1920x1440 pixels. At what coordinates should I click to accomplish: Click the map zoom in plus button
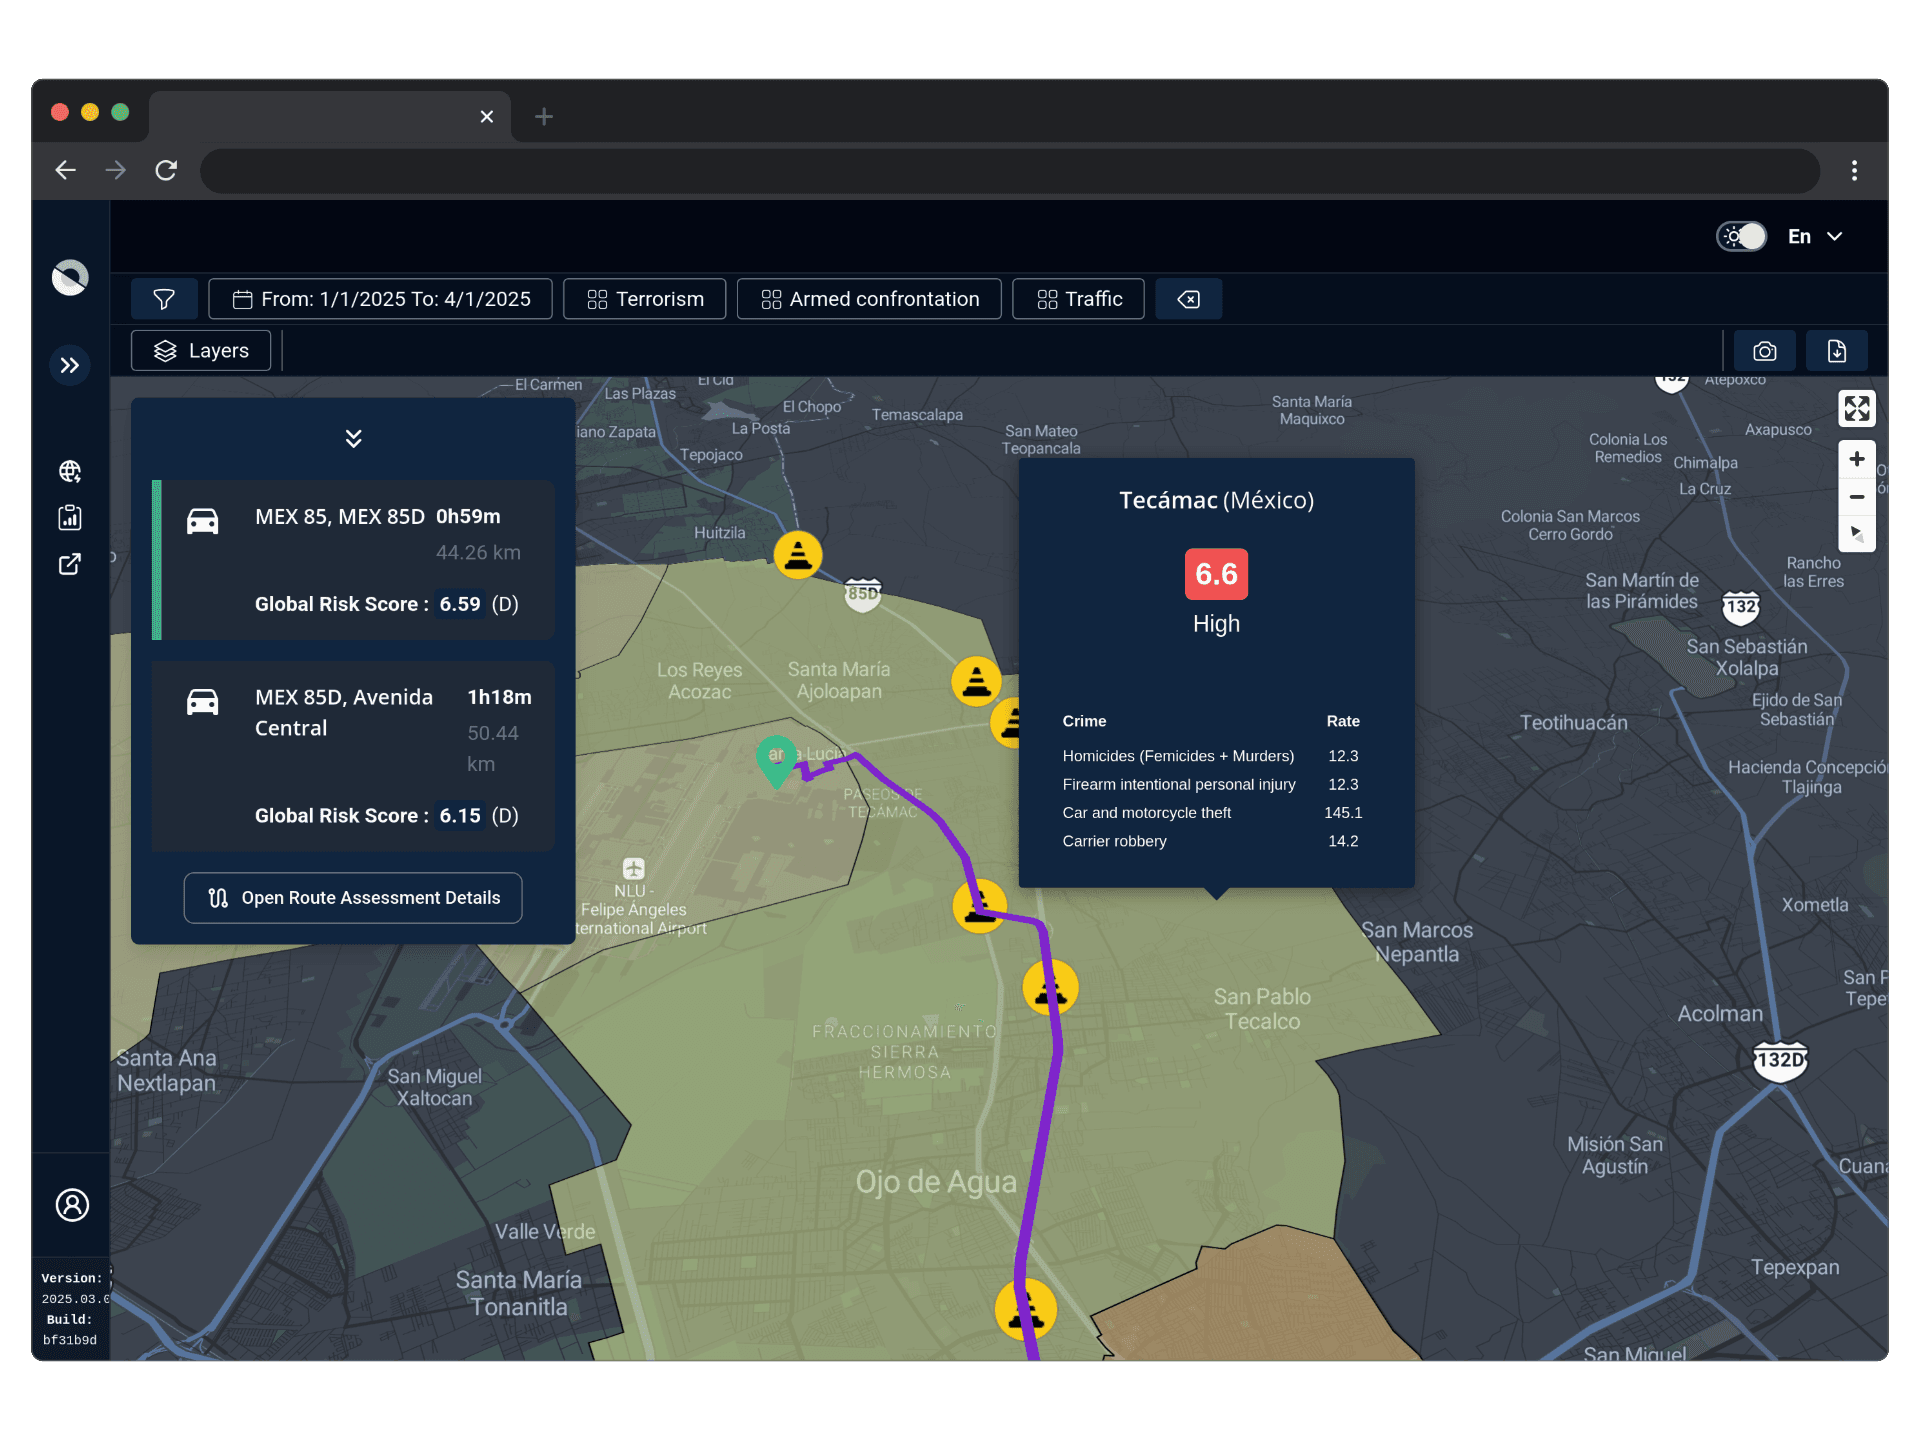(x=1857, y=459)
